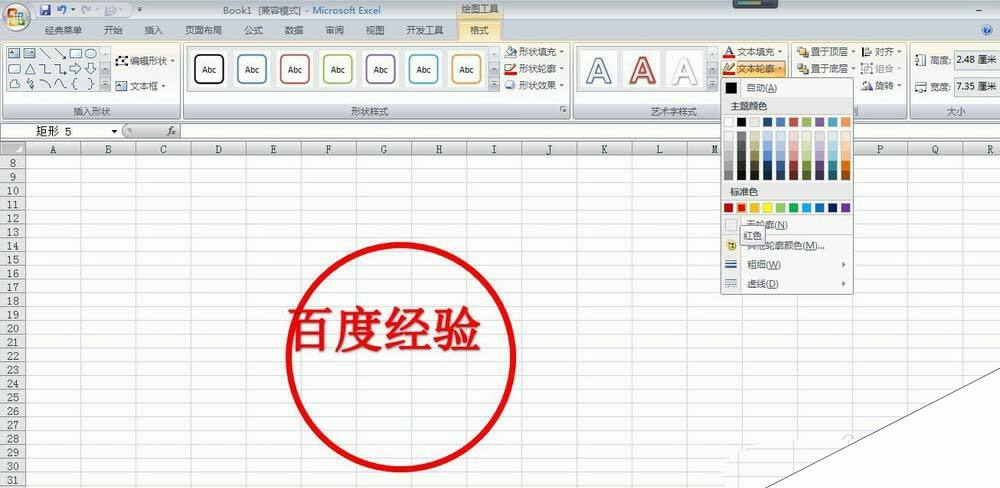Select the right brace shape
This screenshot has width=1000, height=488.
tap(91, 84)
